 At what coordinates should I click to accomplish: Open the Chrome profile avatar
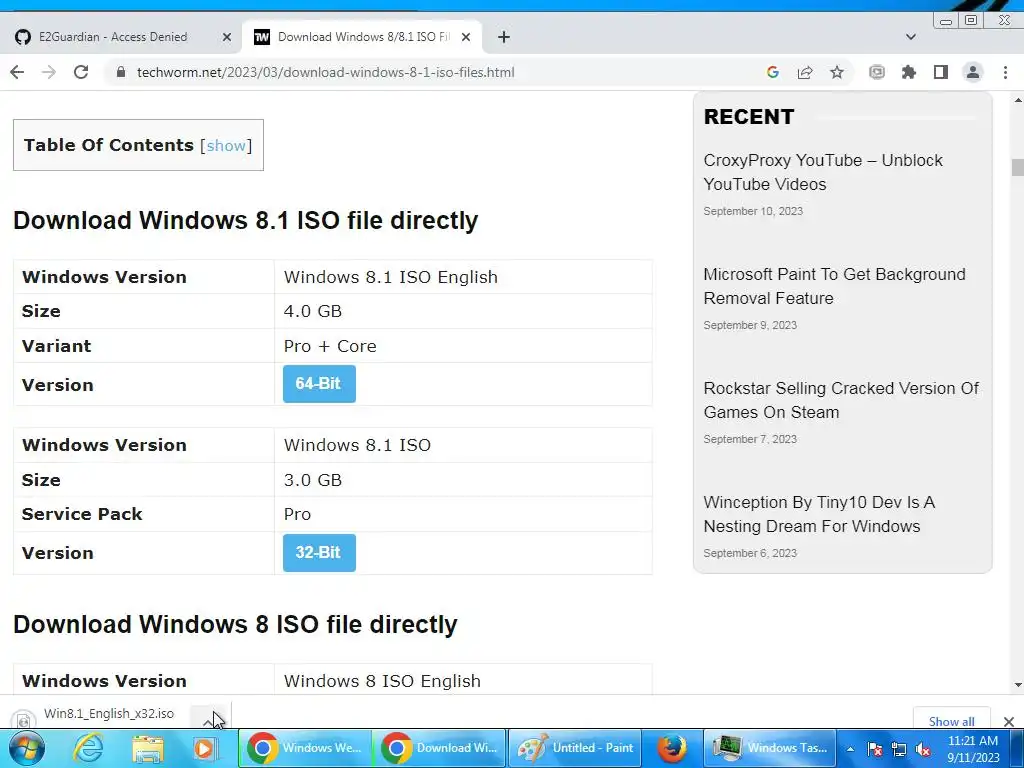click(972, 72)
